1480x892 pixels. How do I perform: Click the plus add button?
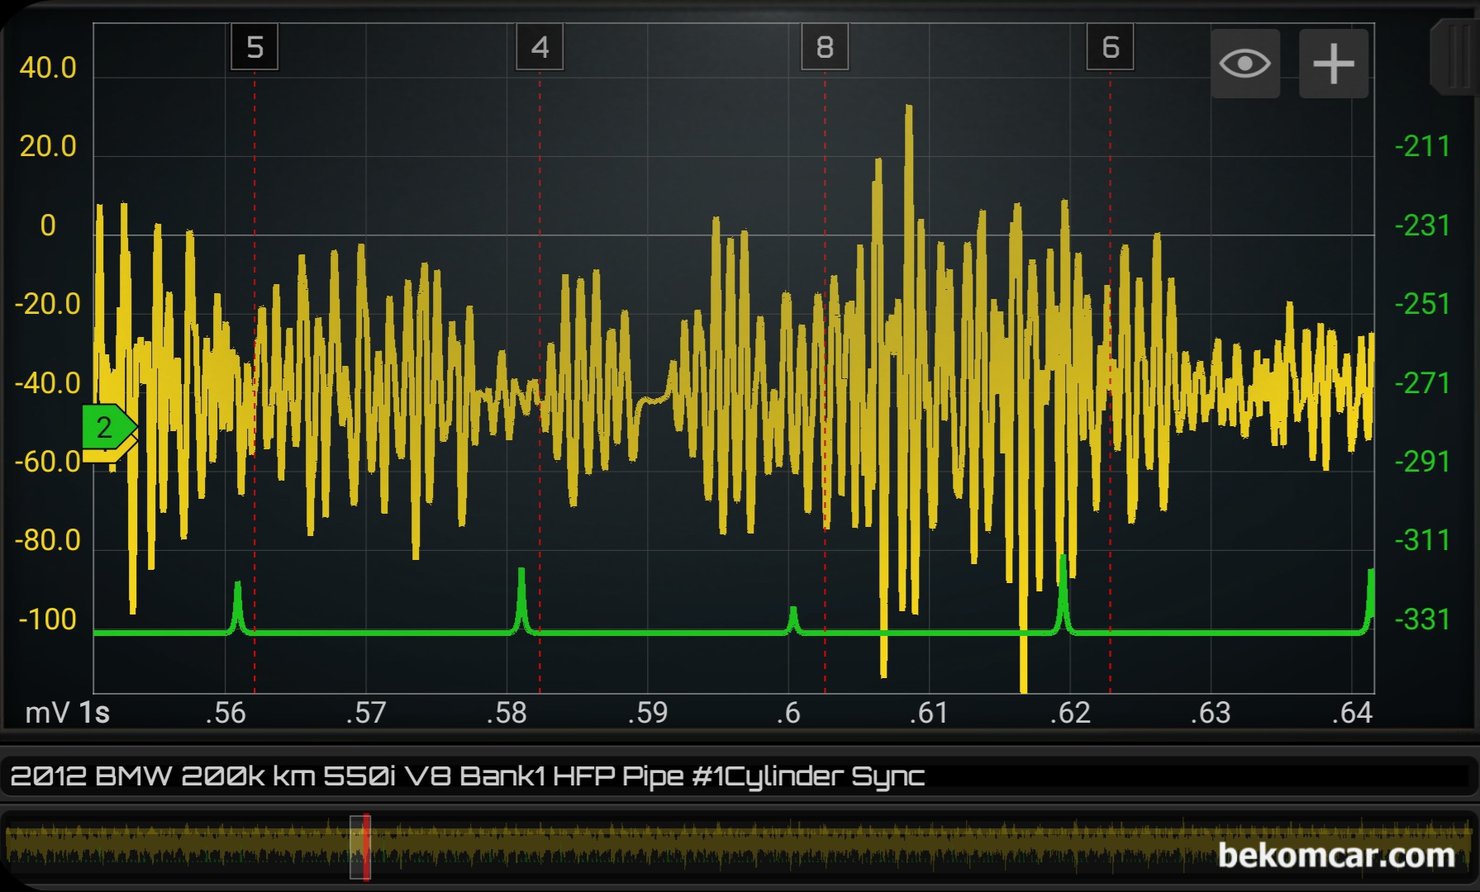pyautogui.click(x=1333, y=64)
